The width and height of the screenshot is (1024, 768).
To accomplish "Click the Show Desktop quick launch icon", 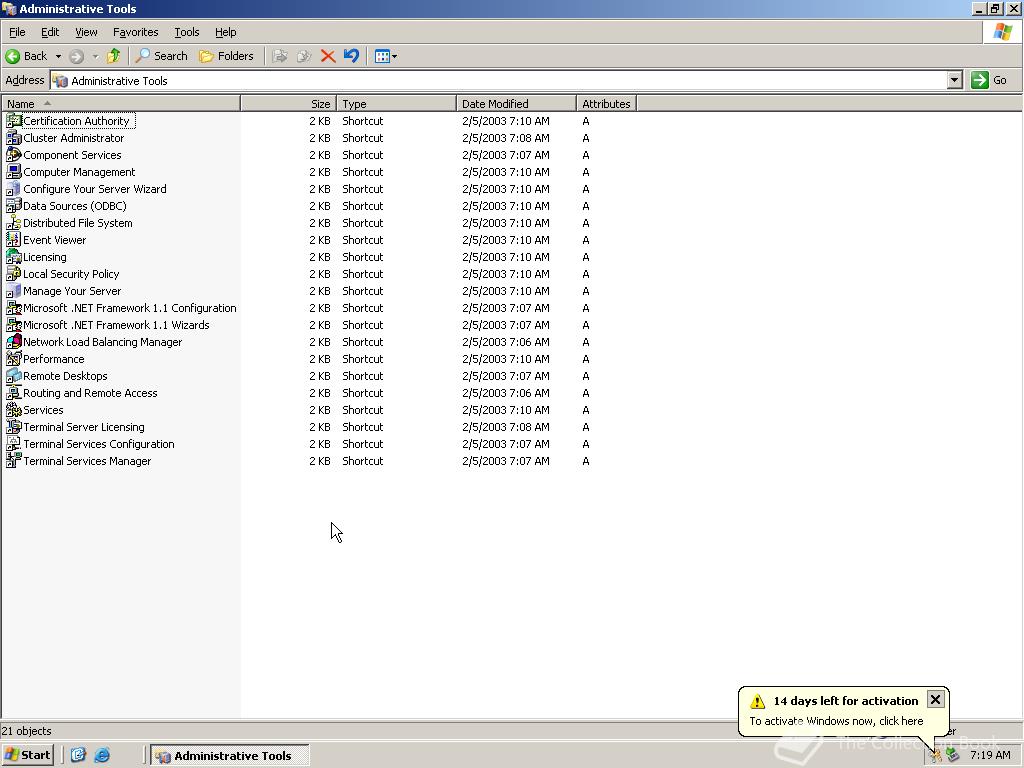I will tap(78, 755).
